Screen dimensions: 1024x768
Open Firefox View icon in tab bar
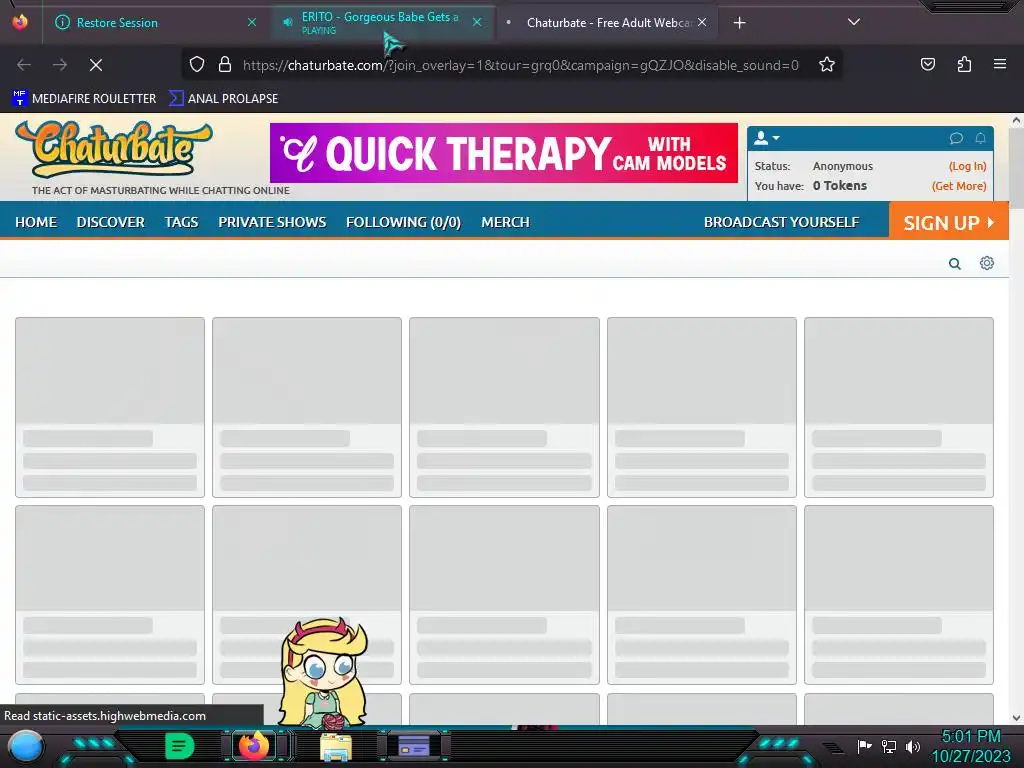pos(20,22)
